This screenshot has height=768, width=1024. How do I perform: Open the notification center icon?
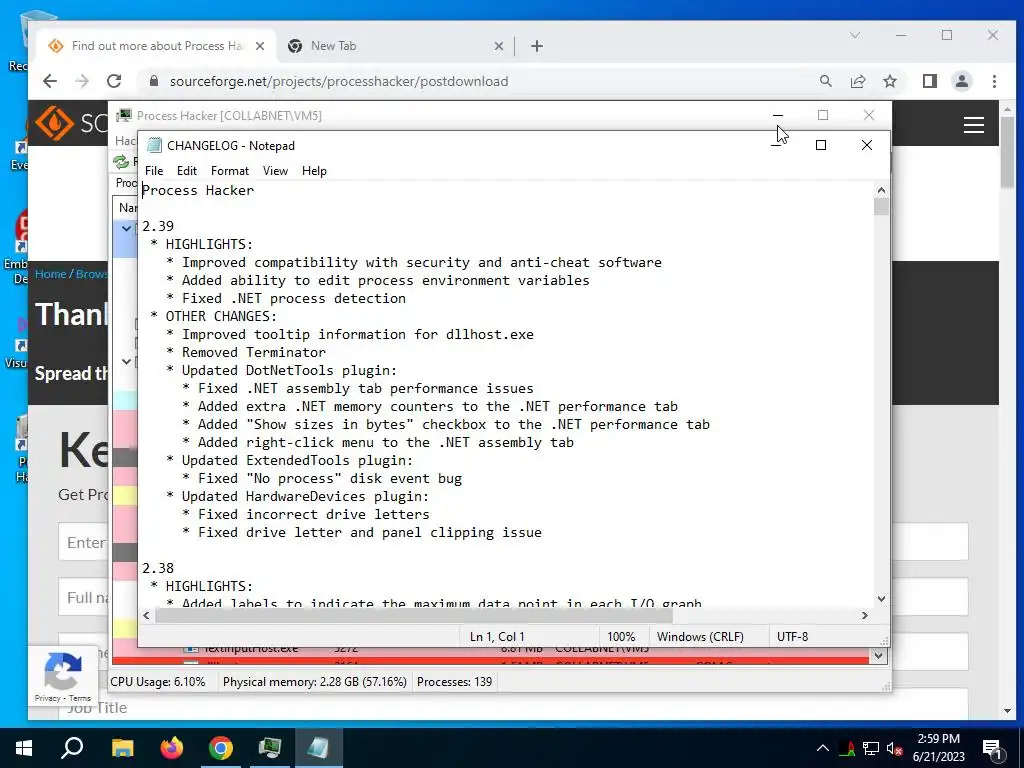pyautogui.click(x=991, y=748)
